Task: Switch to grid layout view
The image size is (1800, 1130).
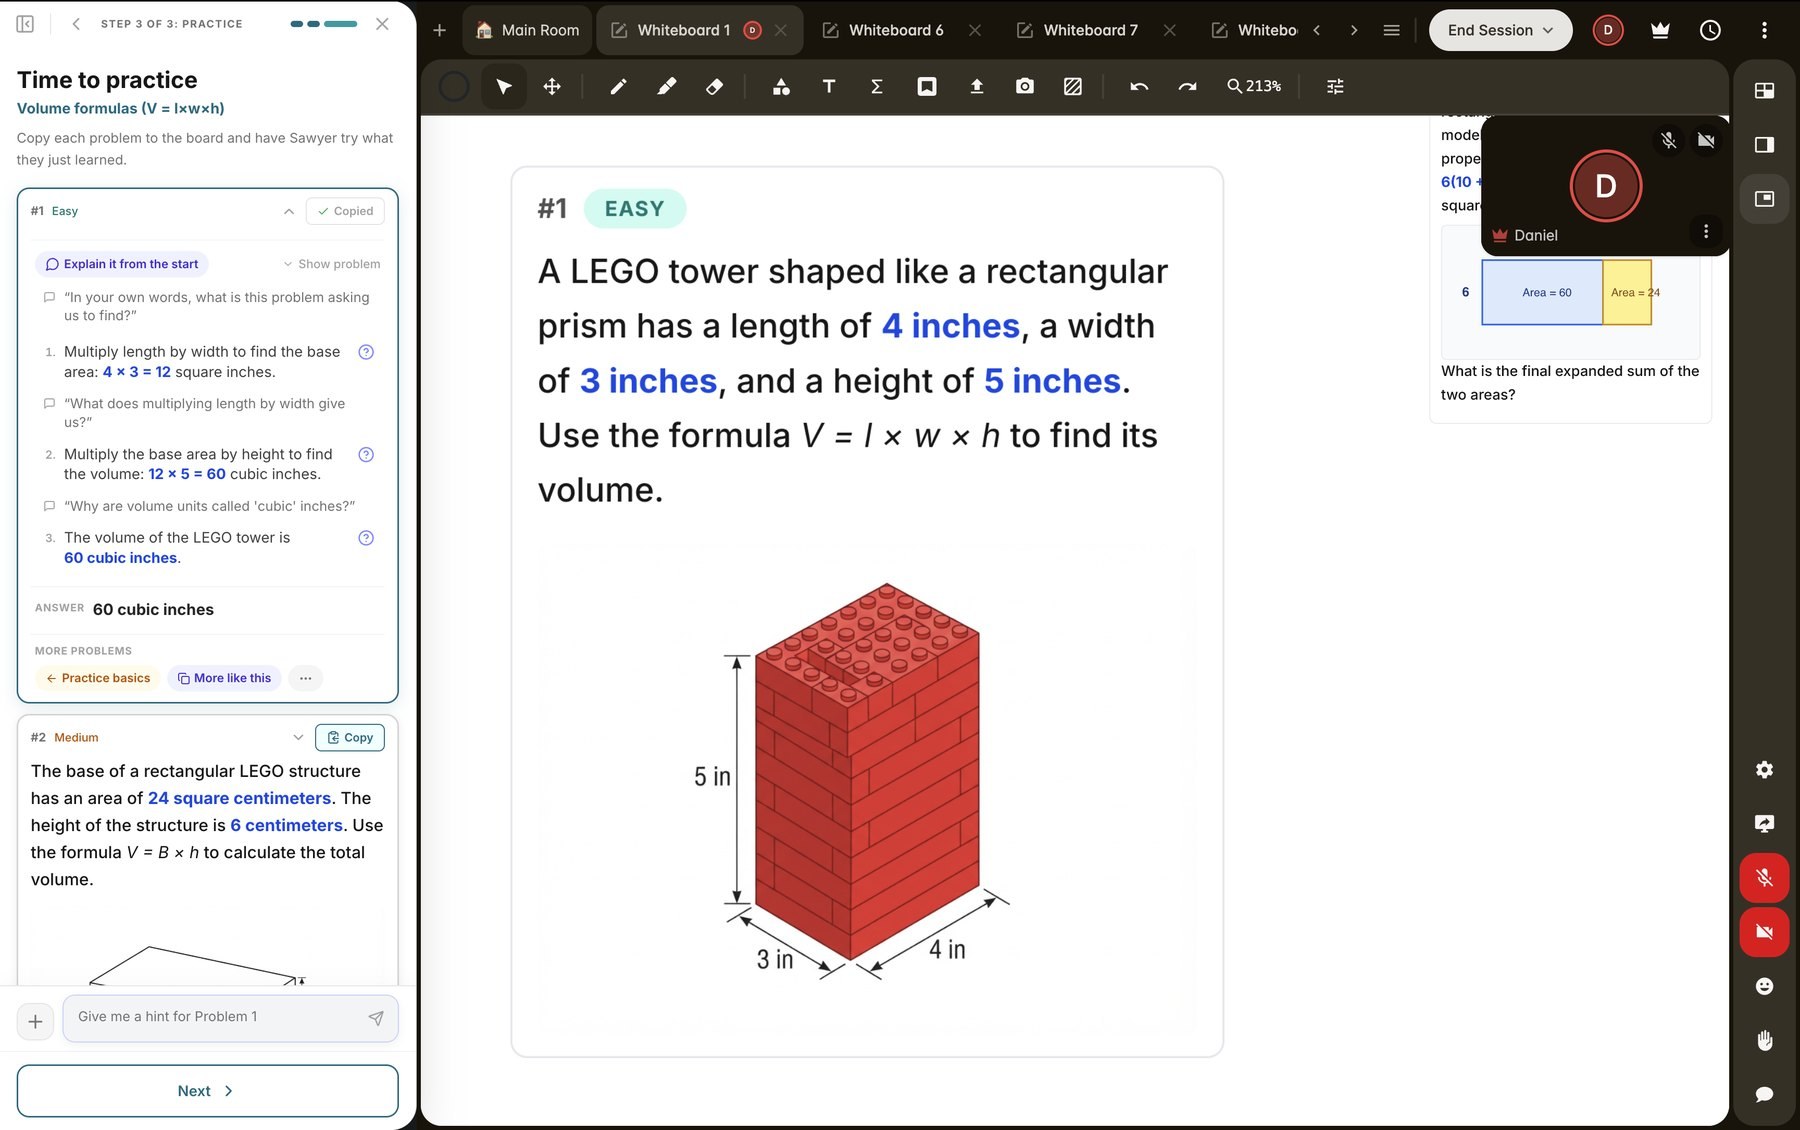Action: (1765, 91)
